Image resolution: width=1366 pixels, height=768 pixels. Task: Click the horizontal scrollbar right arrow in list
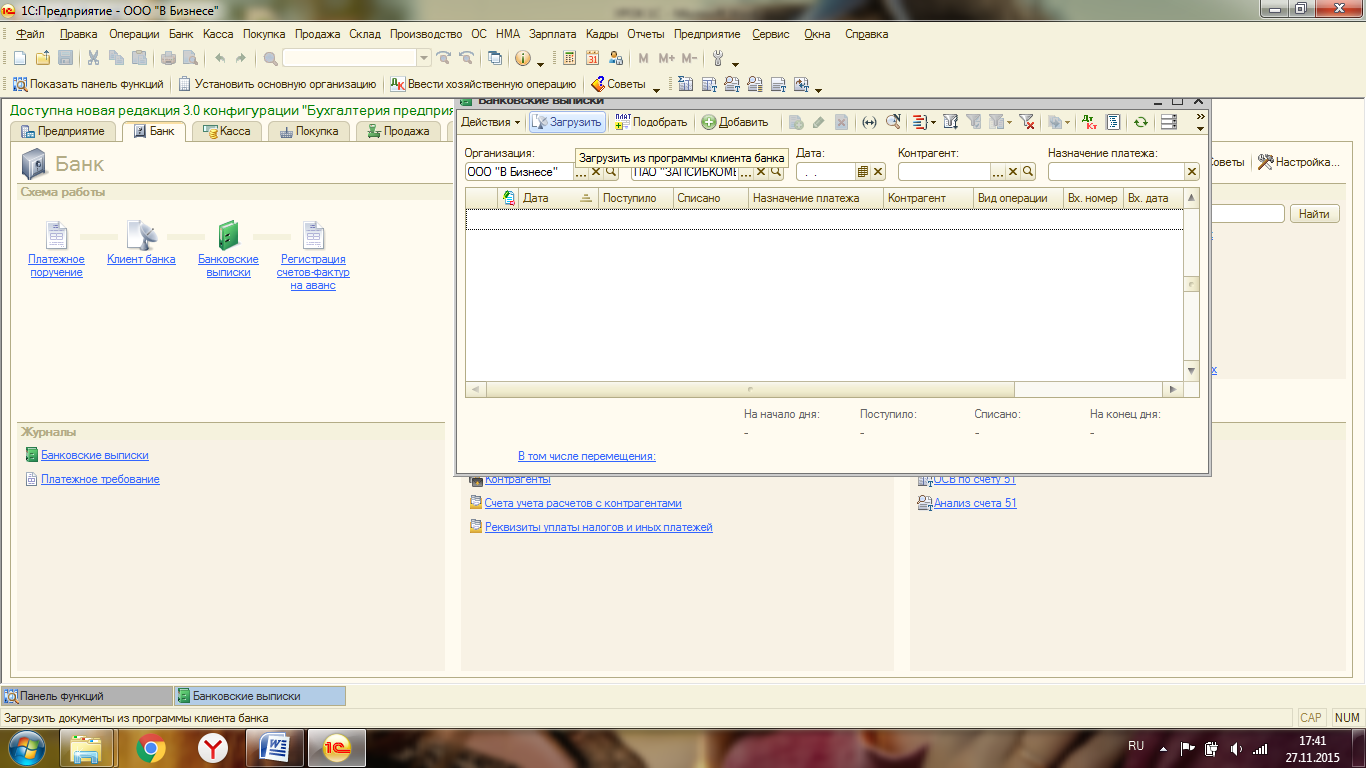click(1174, 389)
